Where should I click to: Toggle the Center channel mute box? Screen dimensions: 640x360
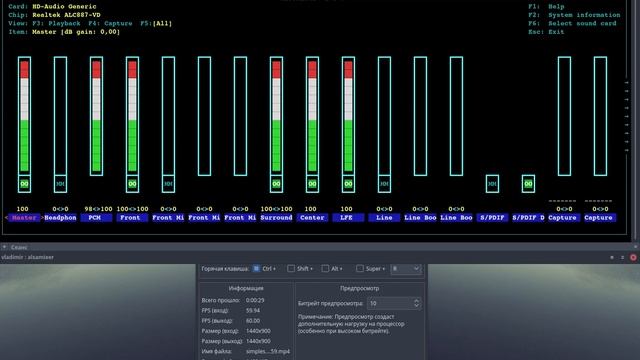point(312,184)
